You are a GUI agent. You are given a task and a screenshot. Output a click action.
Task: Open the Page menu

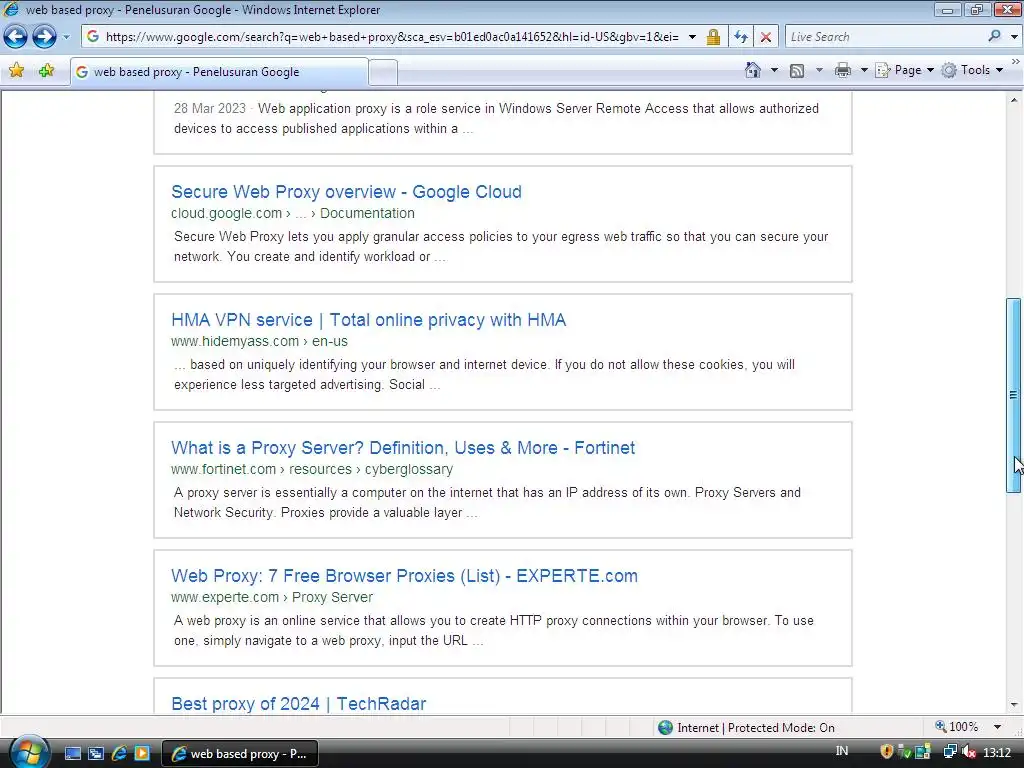point(904,70)
